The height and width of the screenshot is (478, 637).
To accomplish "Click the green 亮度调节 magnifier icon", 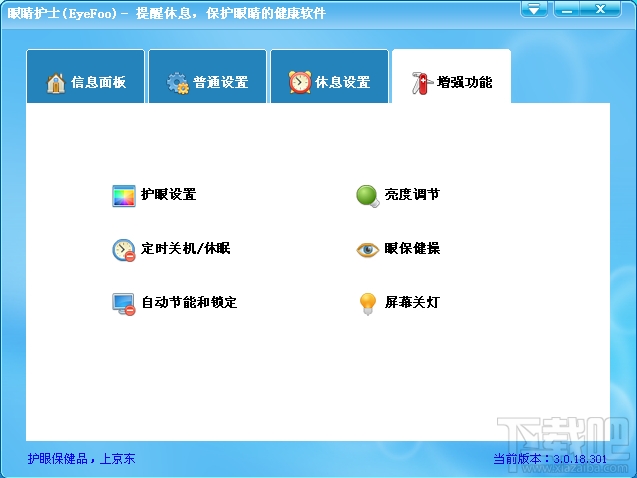I will click(368, 196).
